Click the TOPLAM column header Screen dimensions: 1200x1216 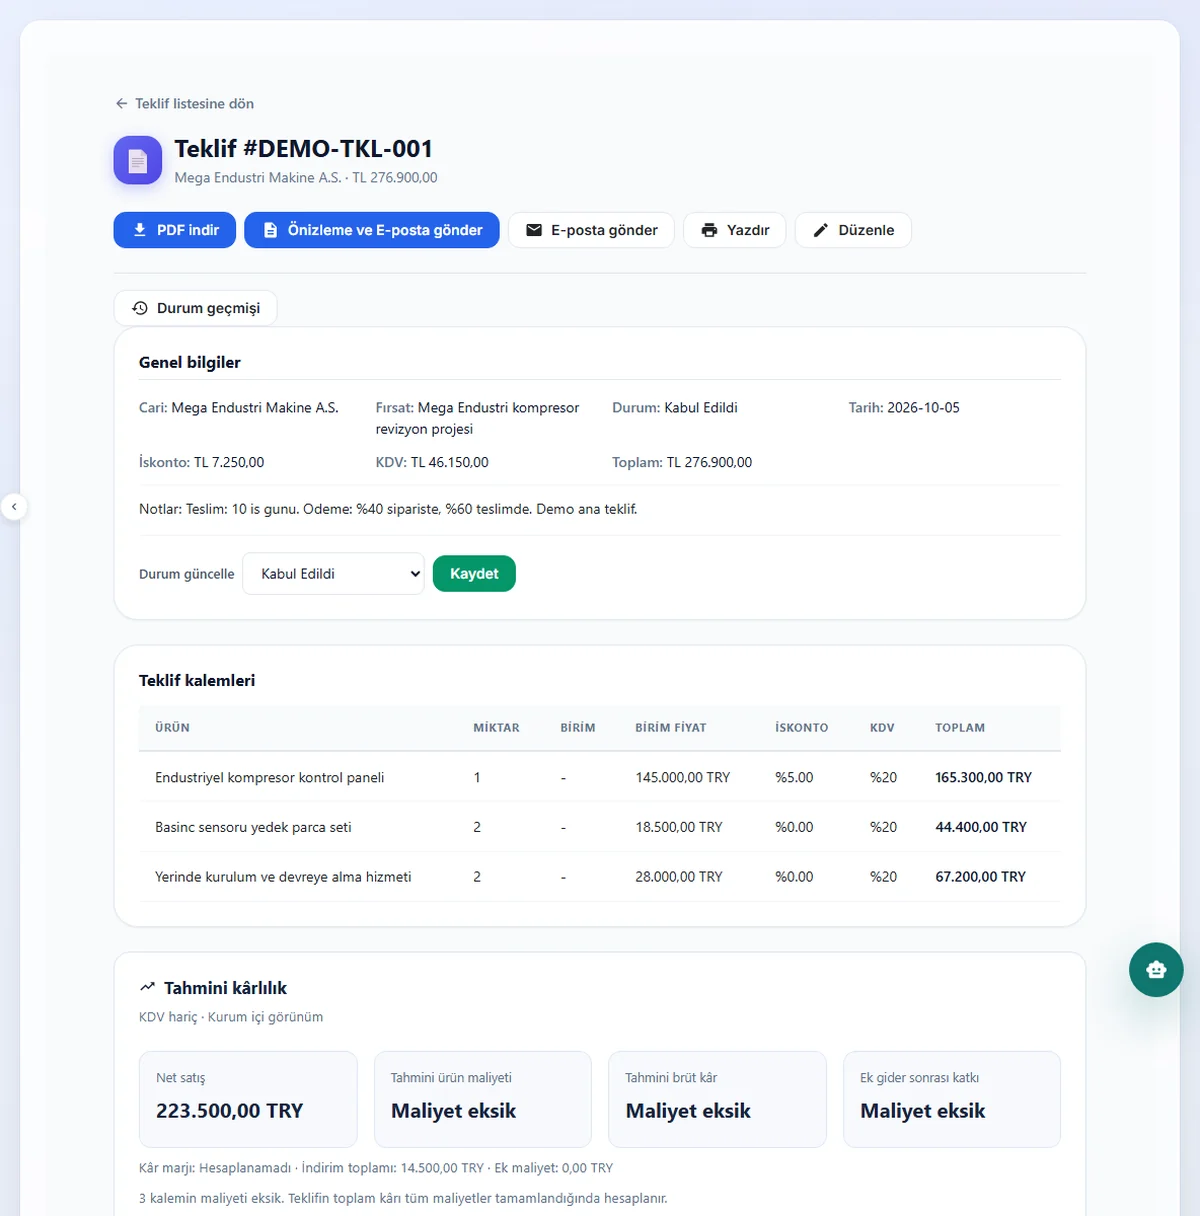click(x=960, y=728)
